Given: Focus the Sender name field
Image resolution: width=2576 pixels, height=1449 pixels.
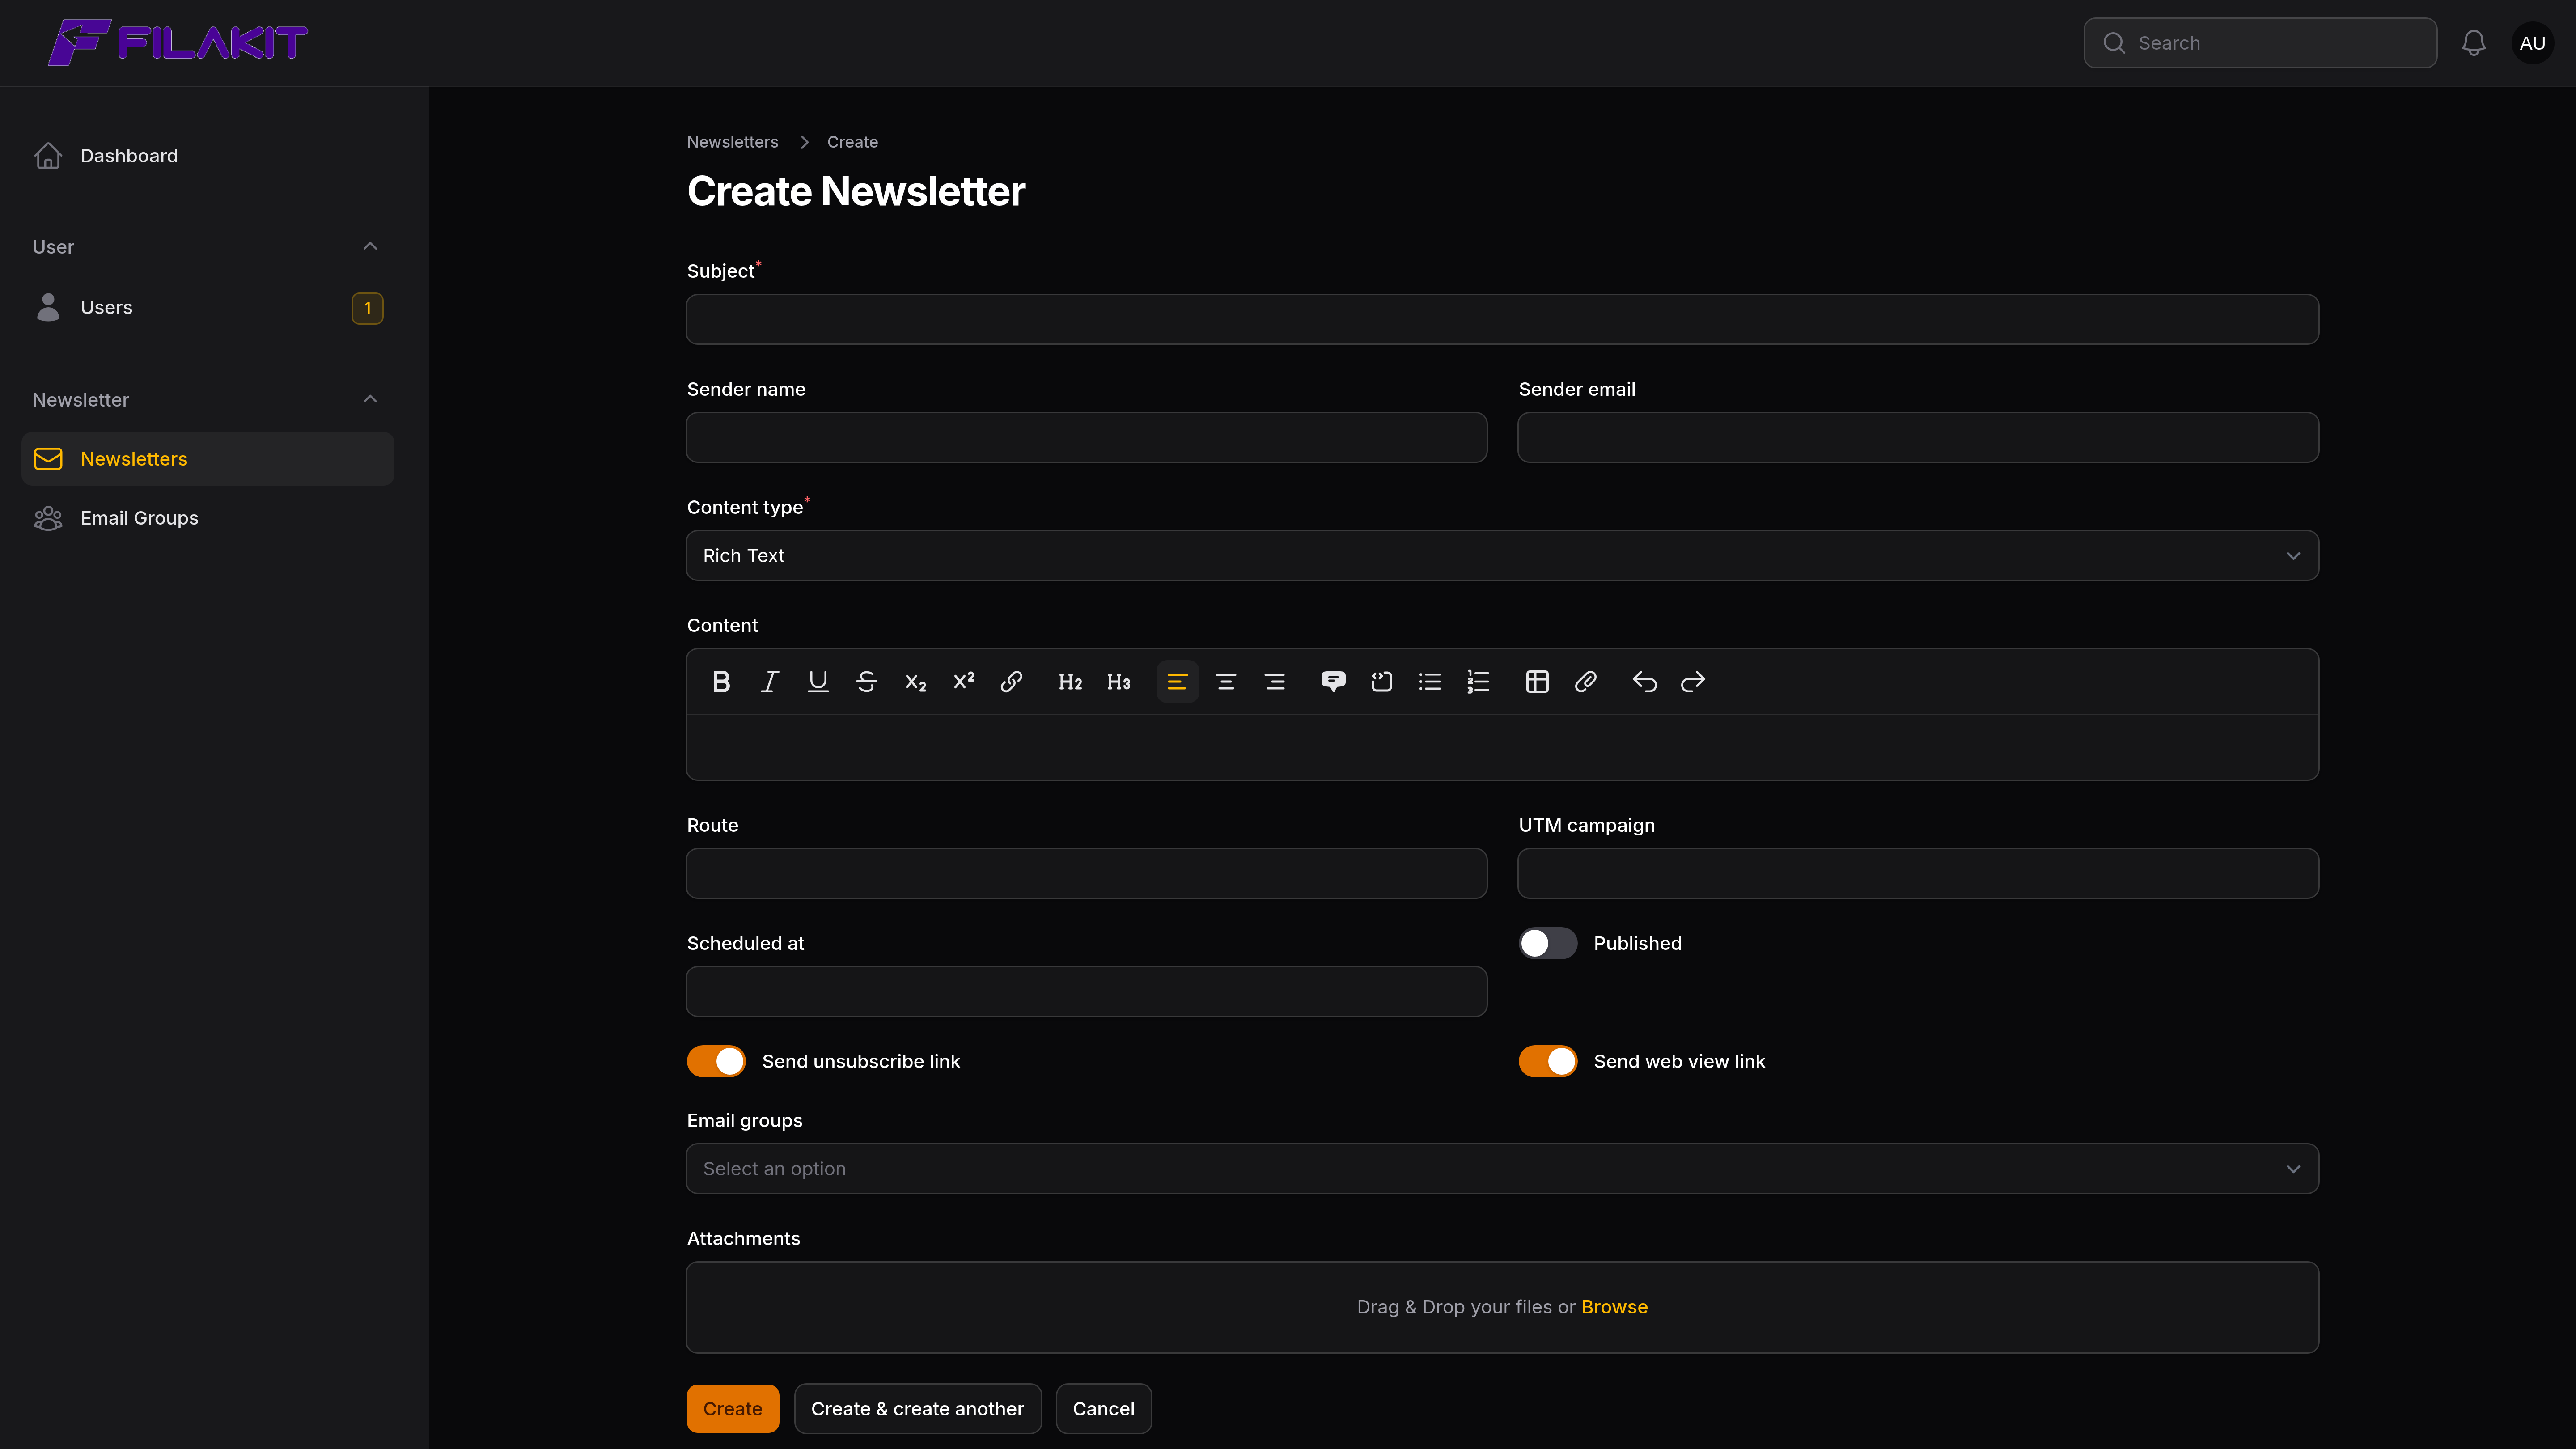Looking at the screenshot, I should (x=1086, y=437).
